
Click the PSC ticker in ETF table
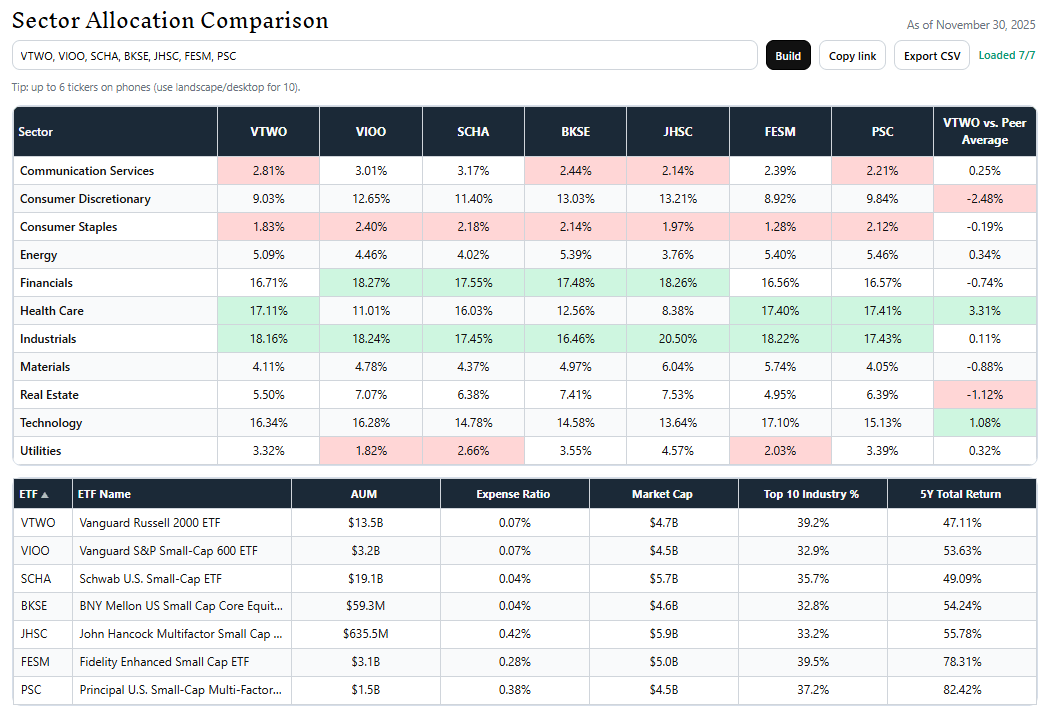32,689
